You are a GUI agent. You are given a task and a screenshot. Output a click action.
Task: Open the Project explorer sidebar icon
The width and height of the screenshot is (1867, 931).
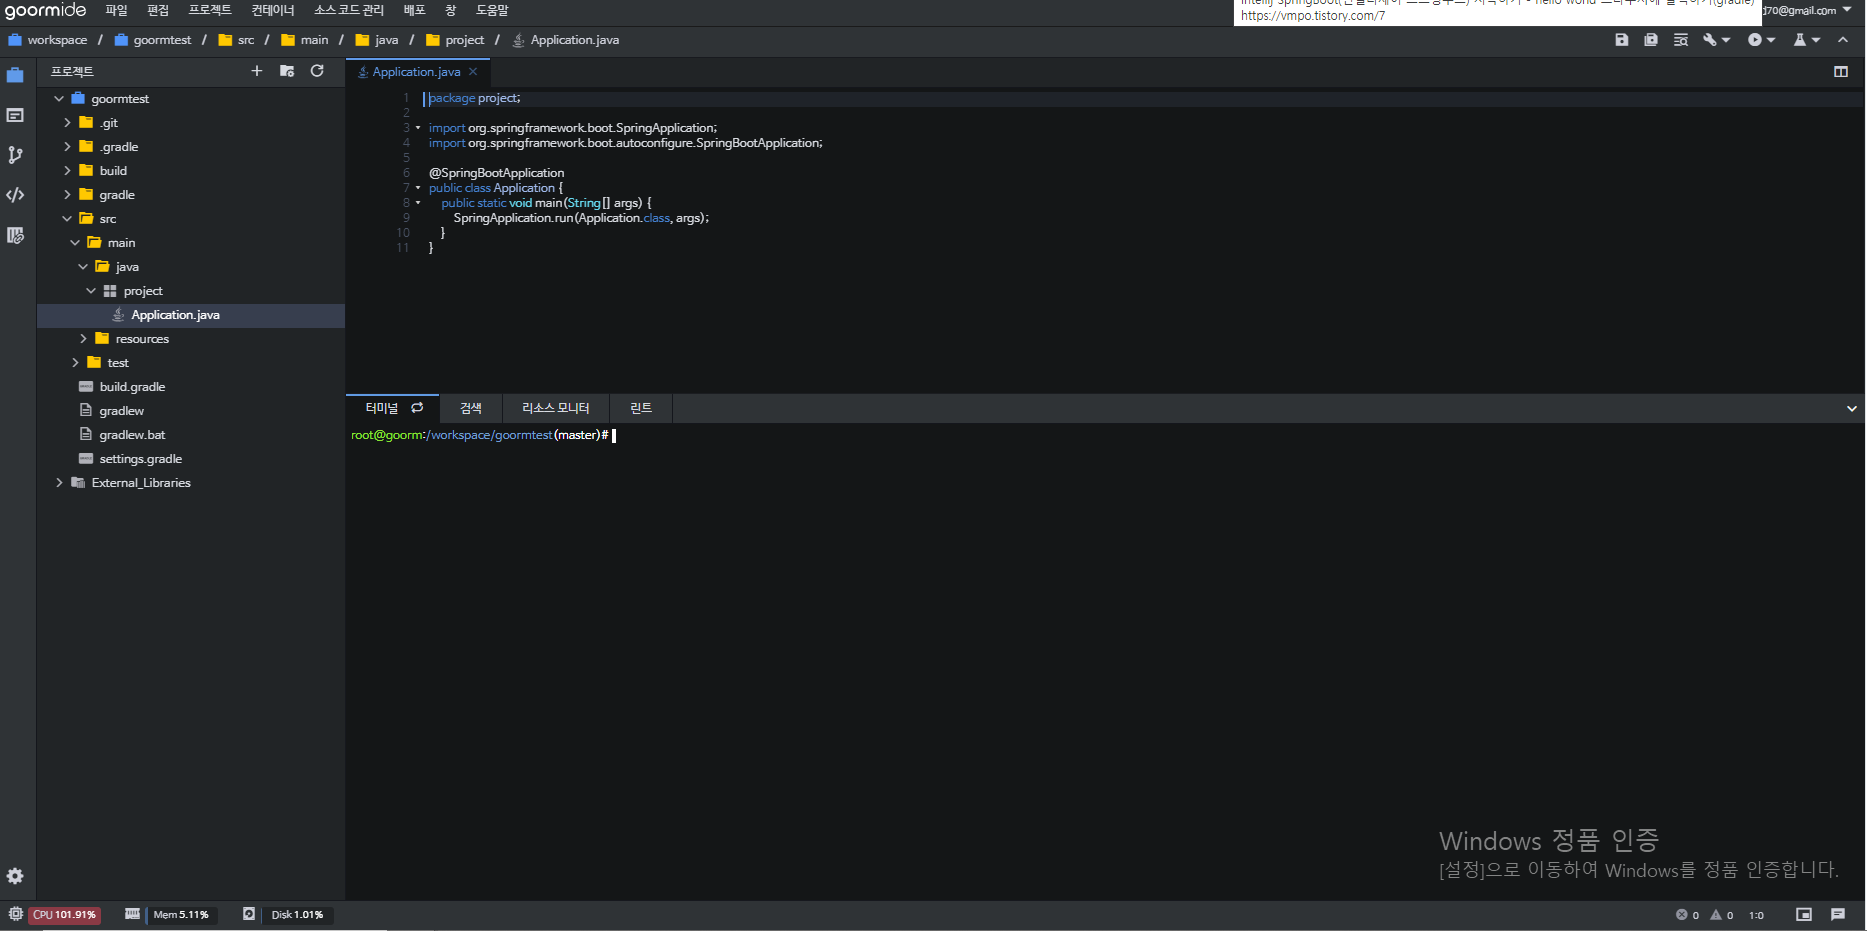pos(15,75)
